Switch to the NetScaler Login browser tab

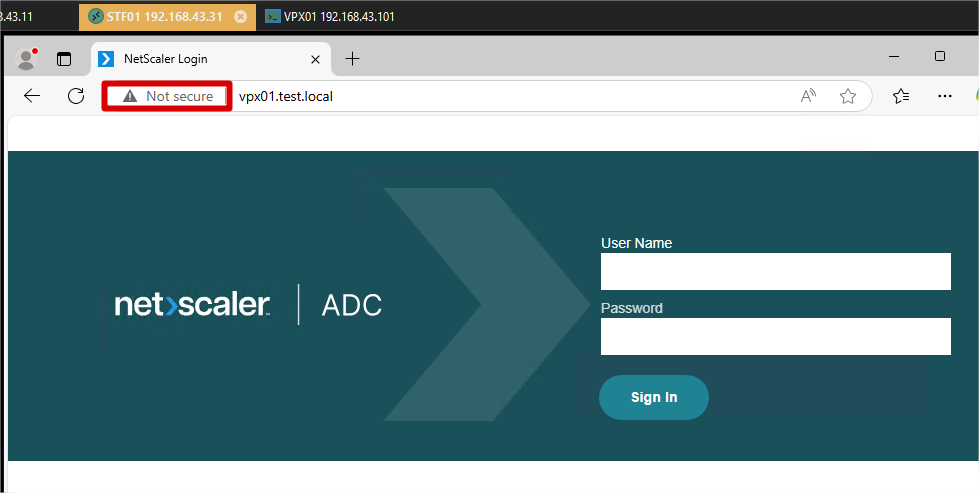211,59
